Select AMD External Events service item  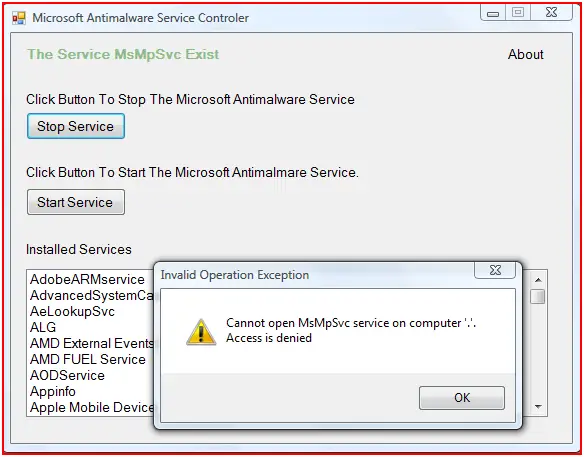(x=92, y=343)
